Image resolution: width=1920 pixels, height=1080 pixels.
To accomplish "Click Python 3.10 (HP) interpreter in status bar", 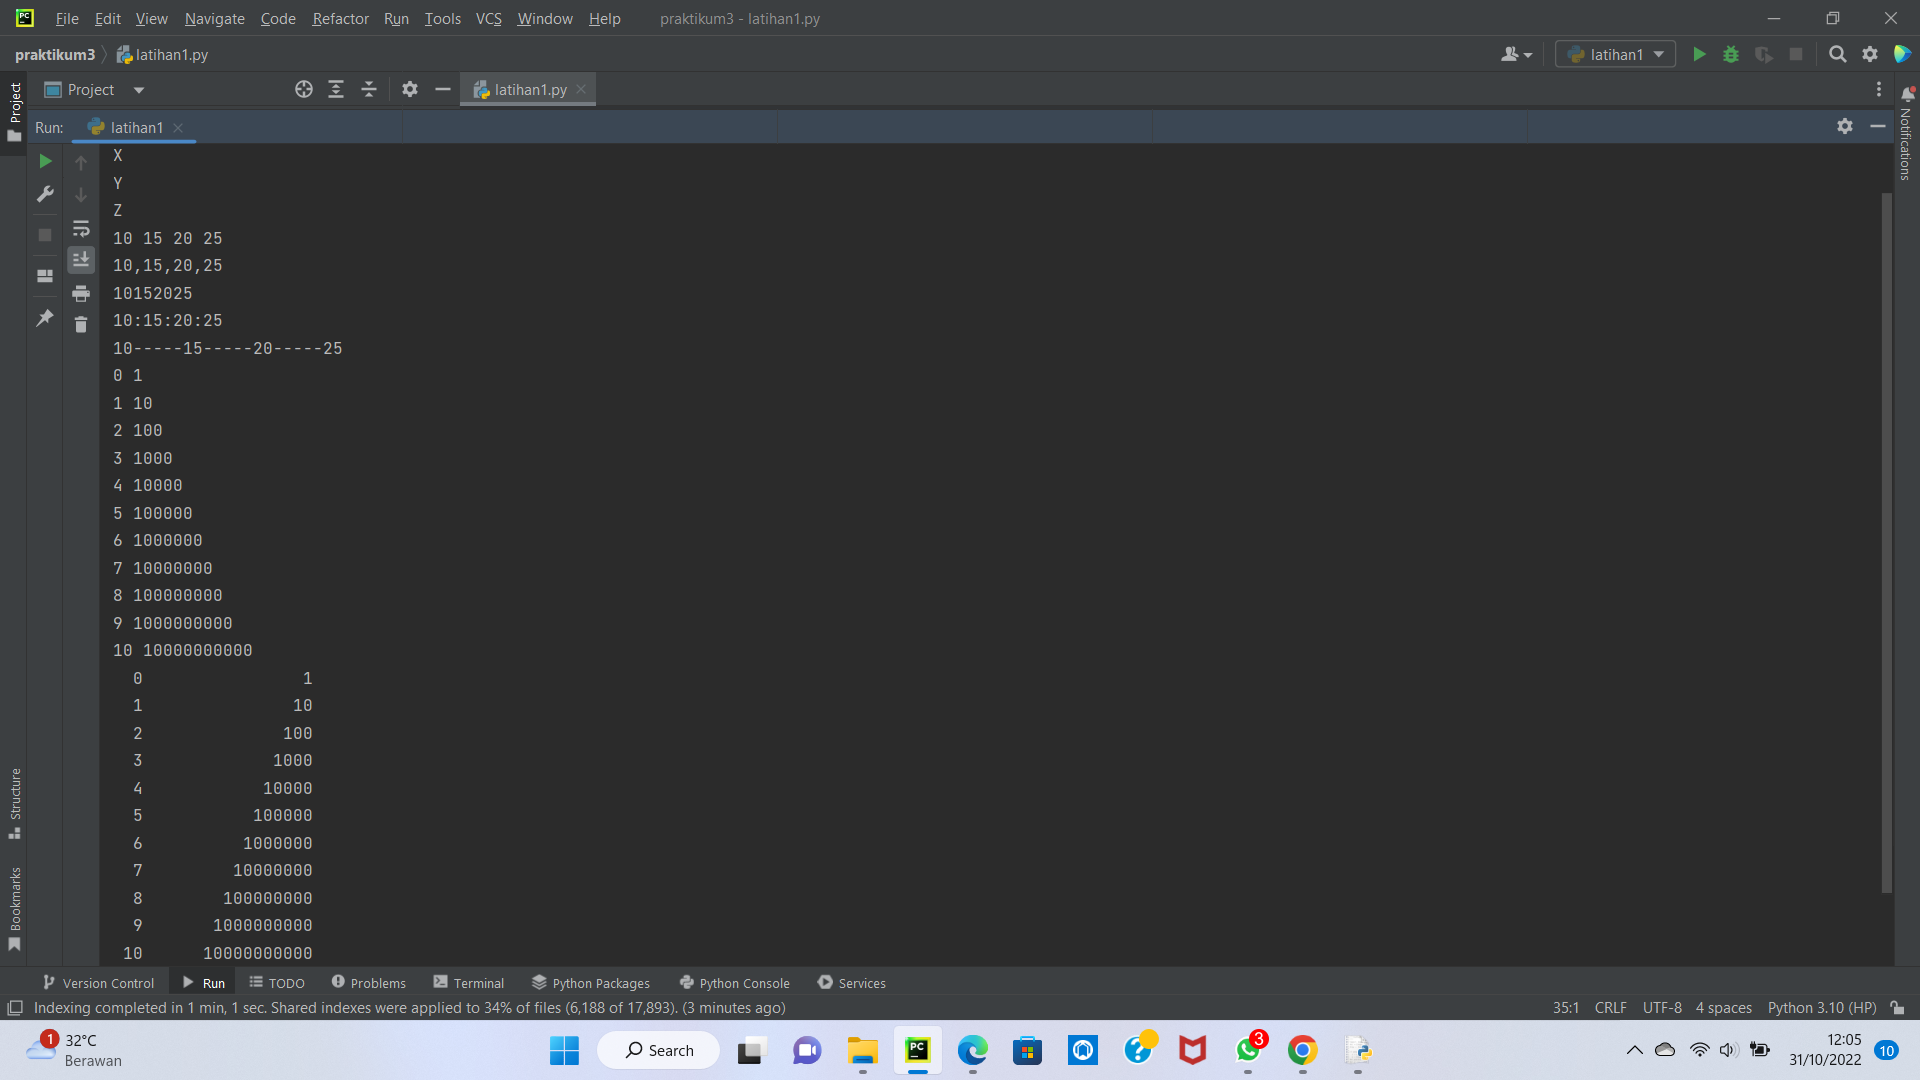I will point(1821,1008).
